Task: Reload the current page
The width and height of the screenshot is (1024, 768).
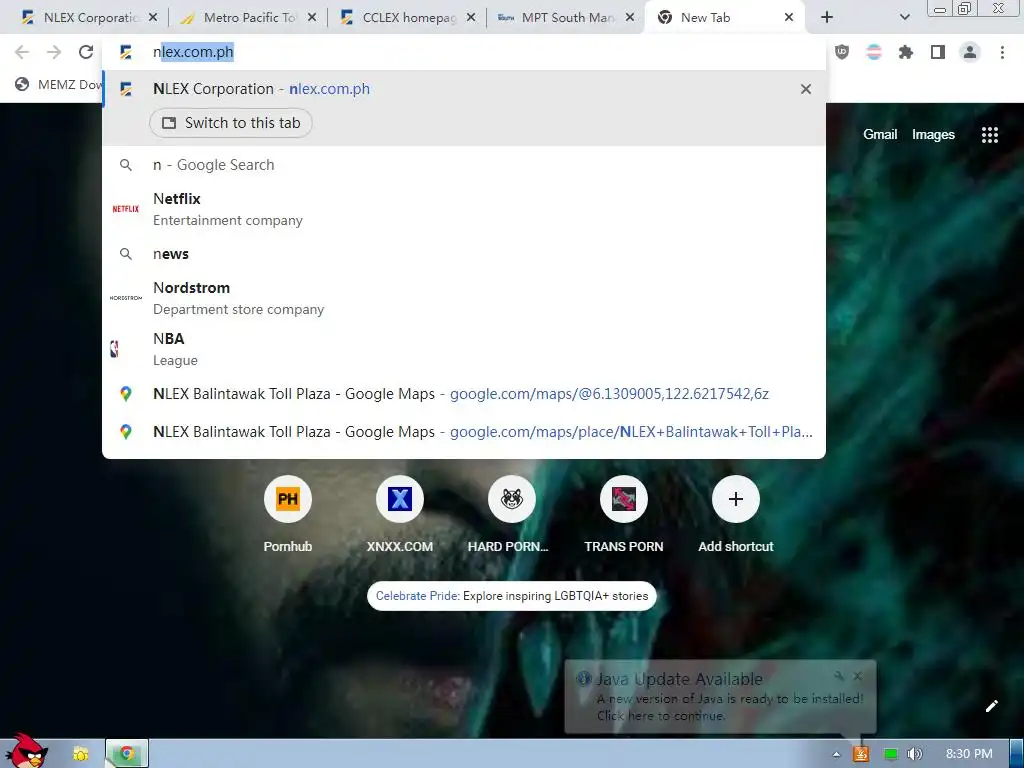Action: click(86, 52)
